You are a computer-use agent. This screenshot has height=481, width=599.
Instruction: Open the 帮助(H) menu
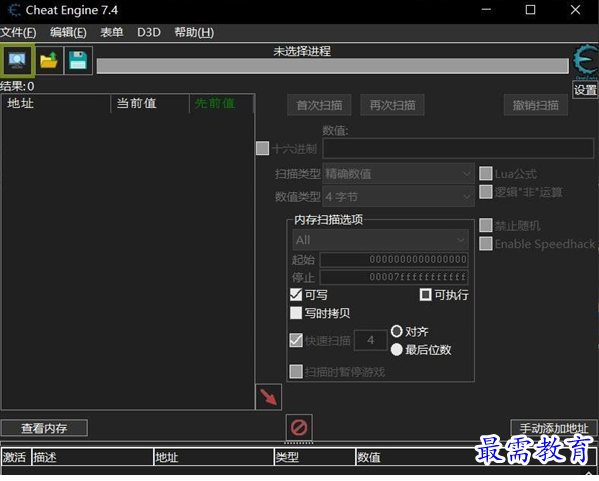(x=194, y=32)
